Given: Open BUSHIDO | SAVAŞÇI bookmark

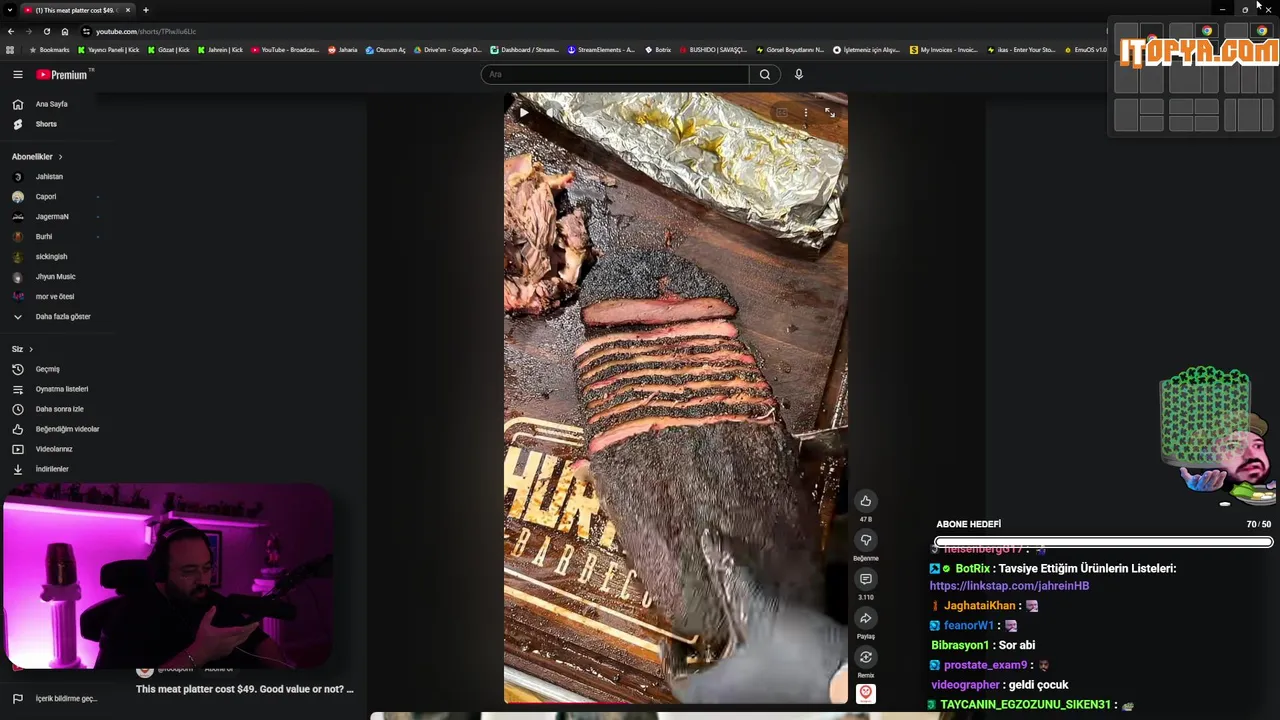Looking at the screenshot, I should 713,50.
